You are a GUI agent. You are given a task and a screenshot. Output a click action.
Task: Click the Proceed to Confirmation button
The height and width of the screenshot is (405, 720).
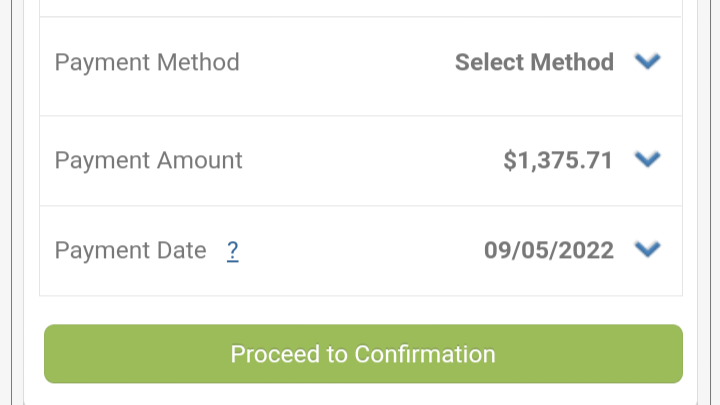click(363, 354)
